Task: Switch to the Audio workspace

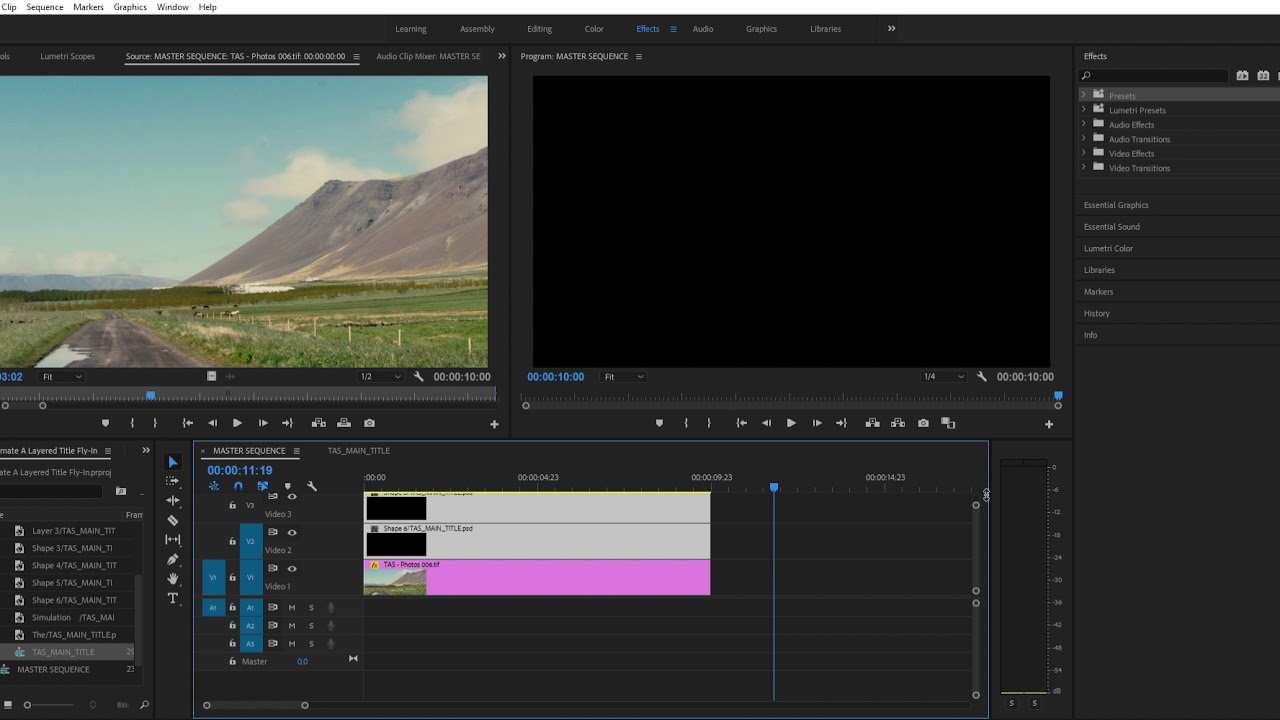Action: click(703, 29)
